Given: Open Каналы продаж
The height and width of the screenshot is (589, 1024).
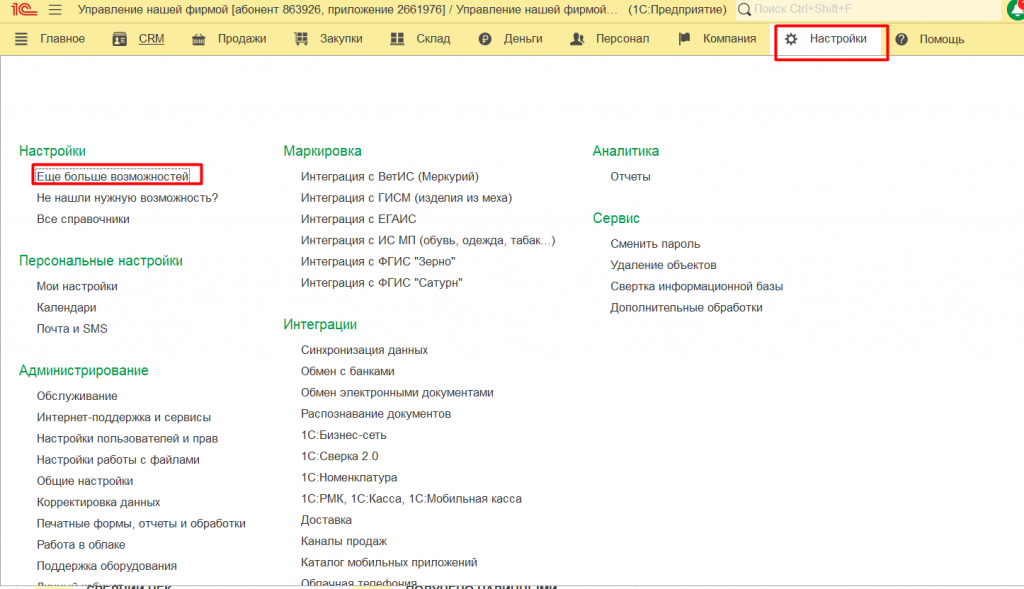Looking at the screenshot, I should [x=344, y=541].
